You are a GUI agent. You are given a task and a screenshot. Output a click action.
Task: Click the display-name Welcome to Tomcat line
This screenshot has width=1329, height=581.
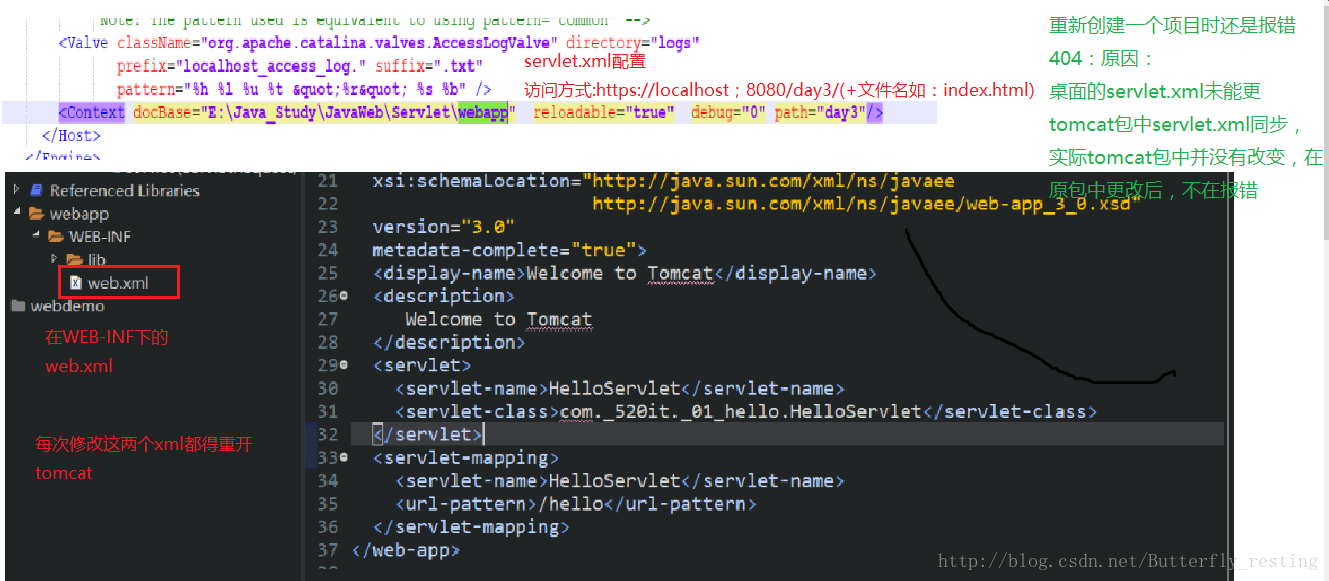pos(625,273)
